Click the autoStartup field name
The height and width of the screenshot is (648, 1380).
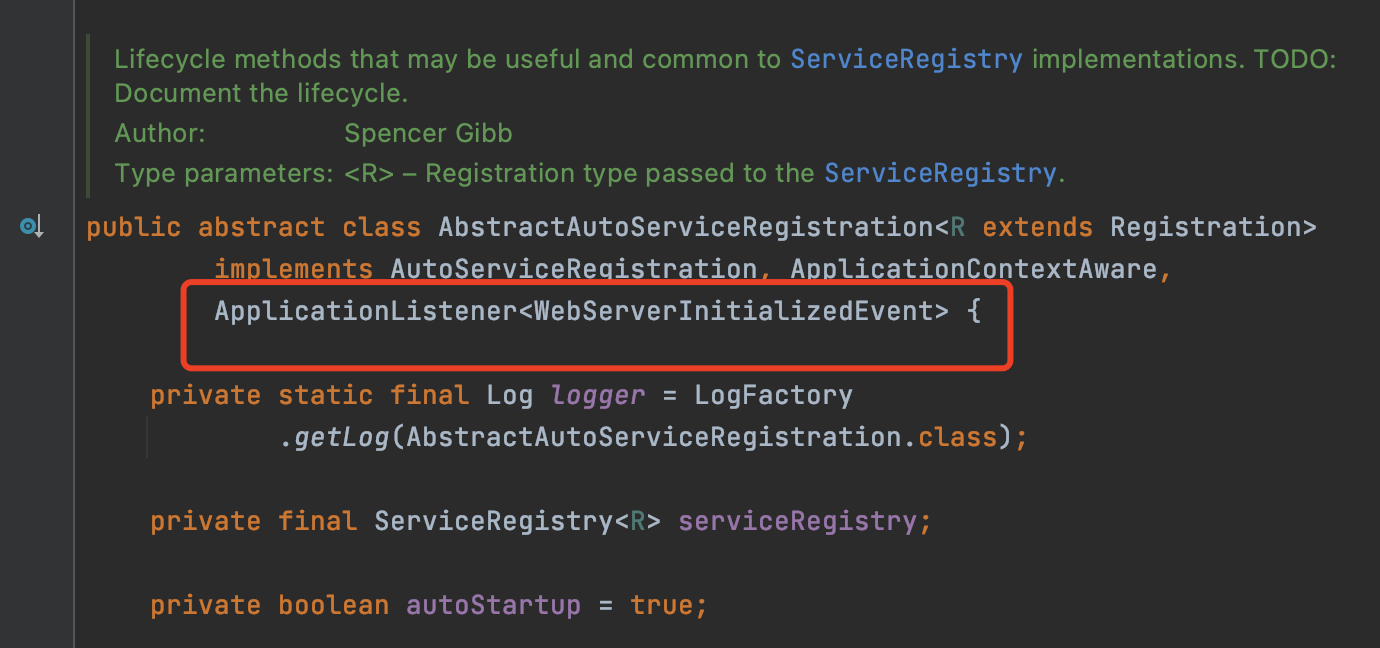coord(493,605)
